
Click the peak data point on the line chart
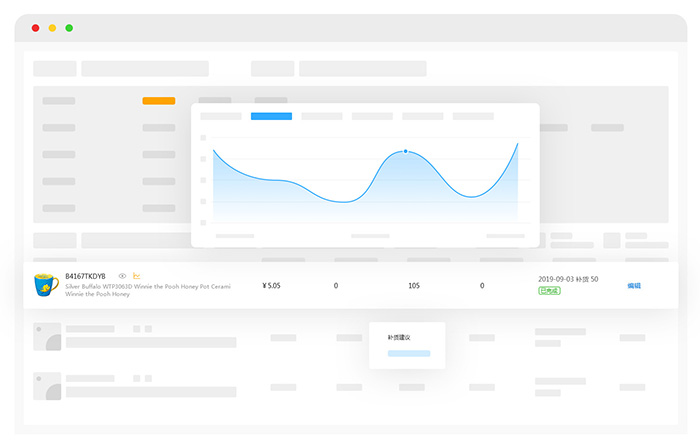[x=405, y=151]
